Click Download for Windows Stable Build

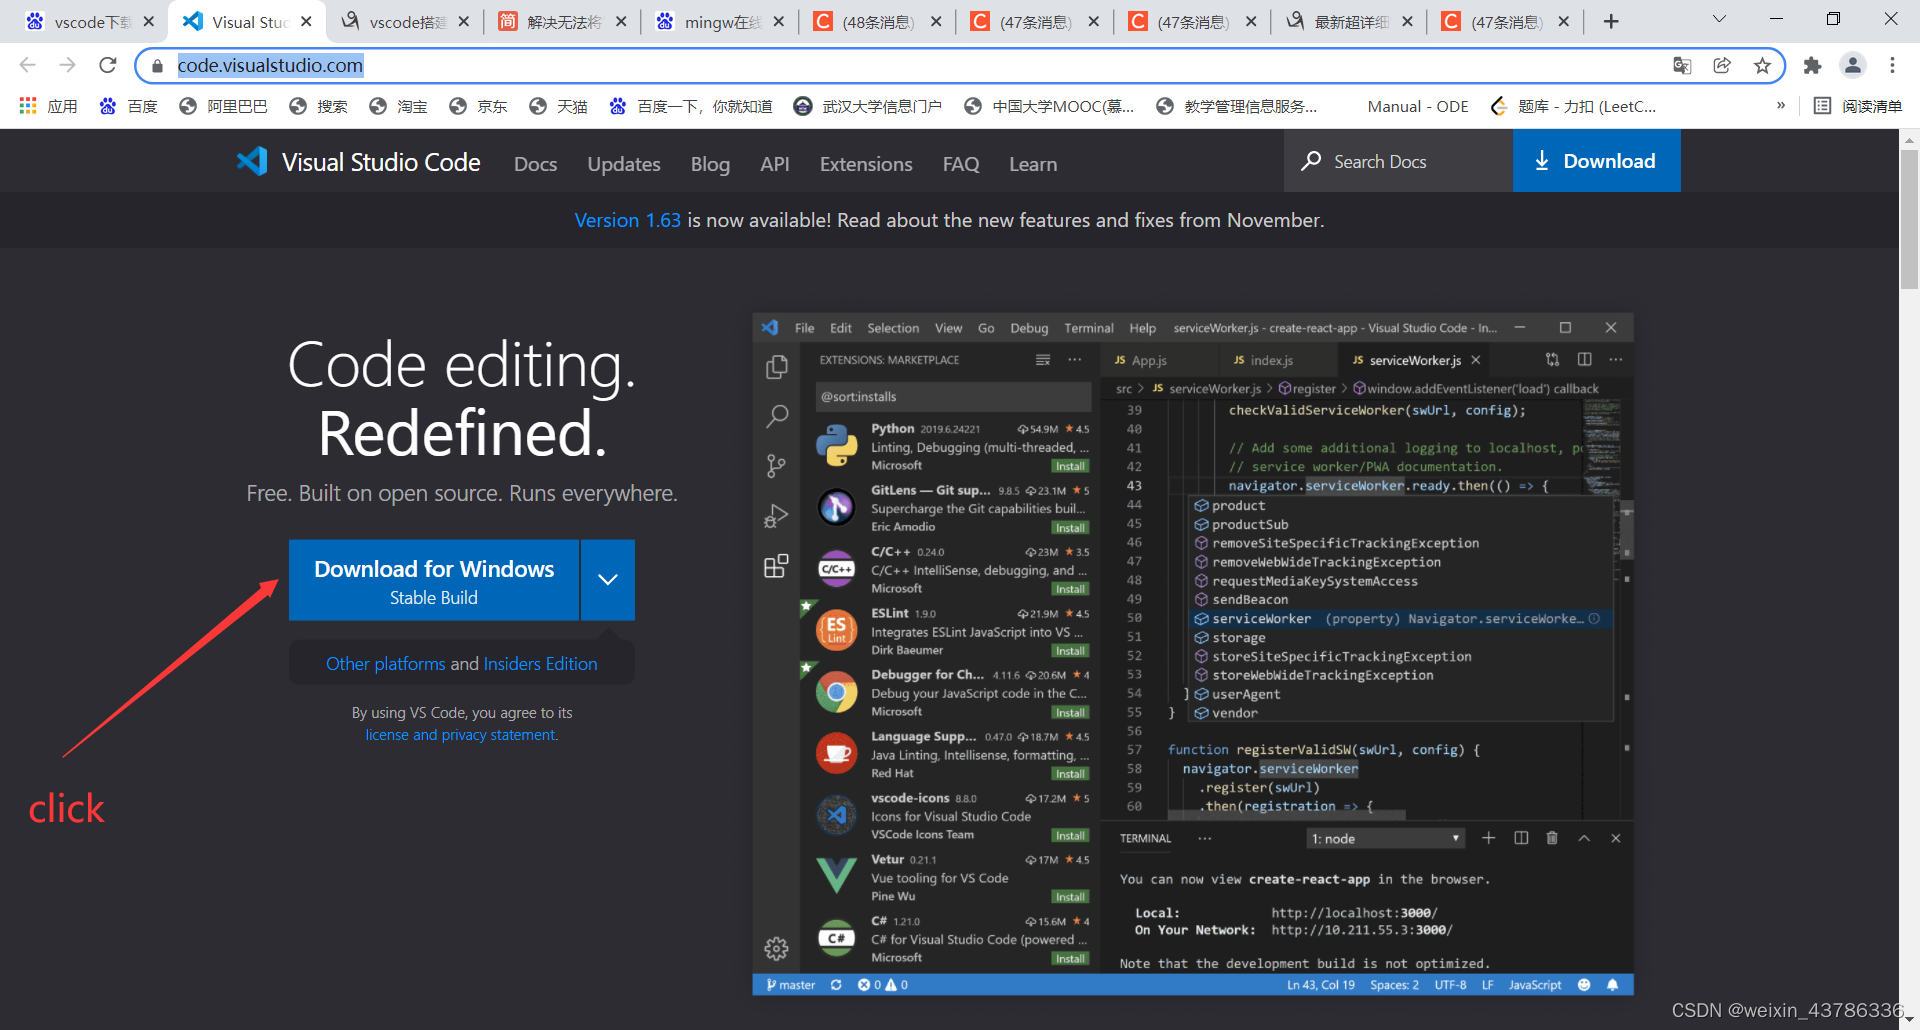tap(434, 581)
